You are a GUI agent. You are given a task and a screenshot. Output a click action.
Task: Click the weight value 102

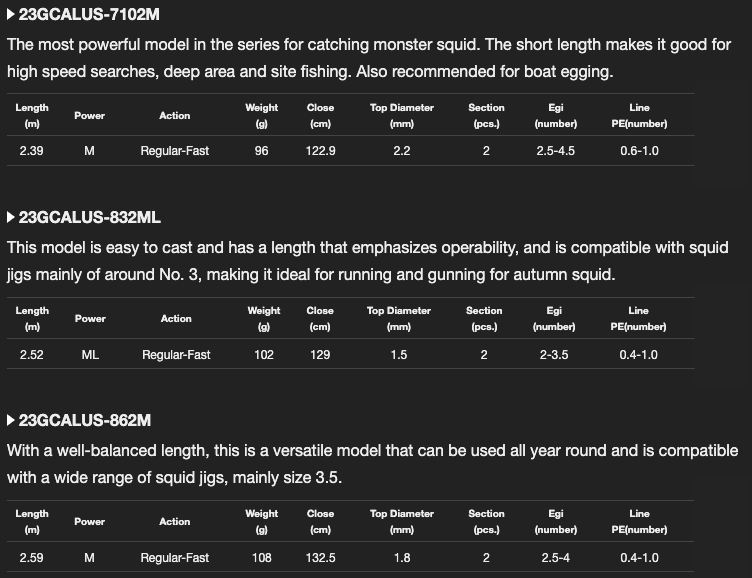click(x=264, y=354)
